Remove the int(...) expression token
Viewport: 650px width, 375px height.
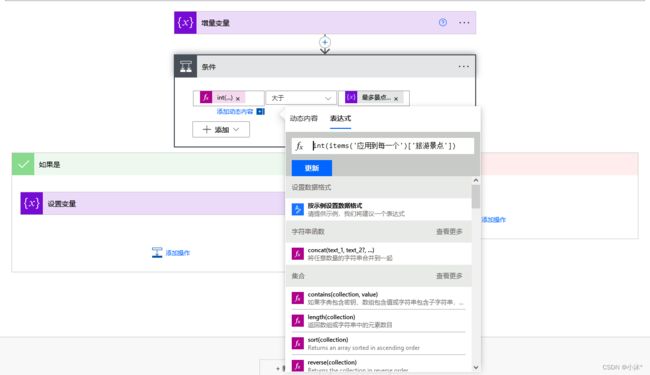pyautogui.click(x=238, y=99)
